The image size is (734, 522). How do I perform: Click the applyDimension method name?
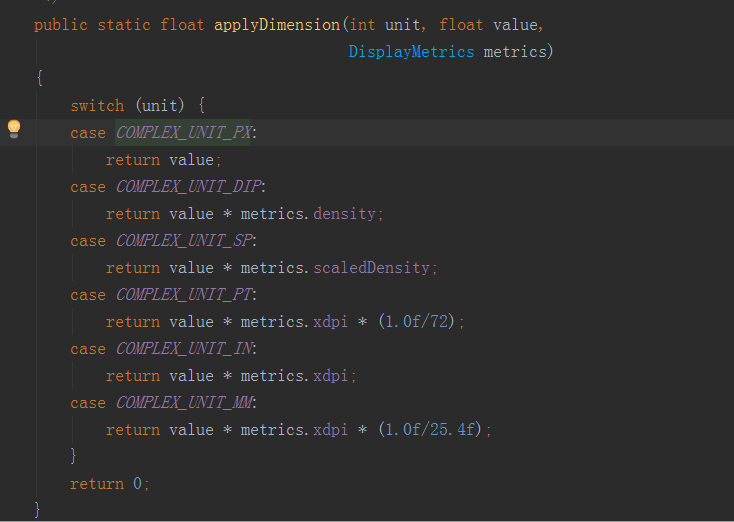pos(276,25)
